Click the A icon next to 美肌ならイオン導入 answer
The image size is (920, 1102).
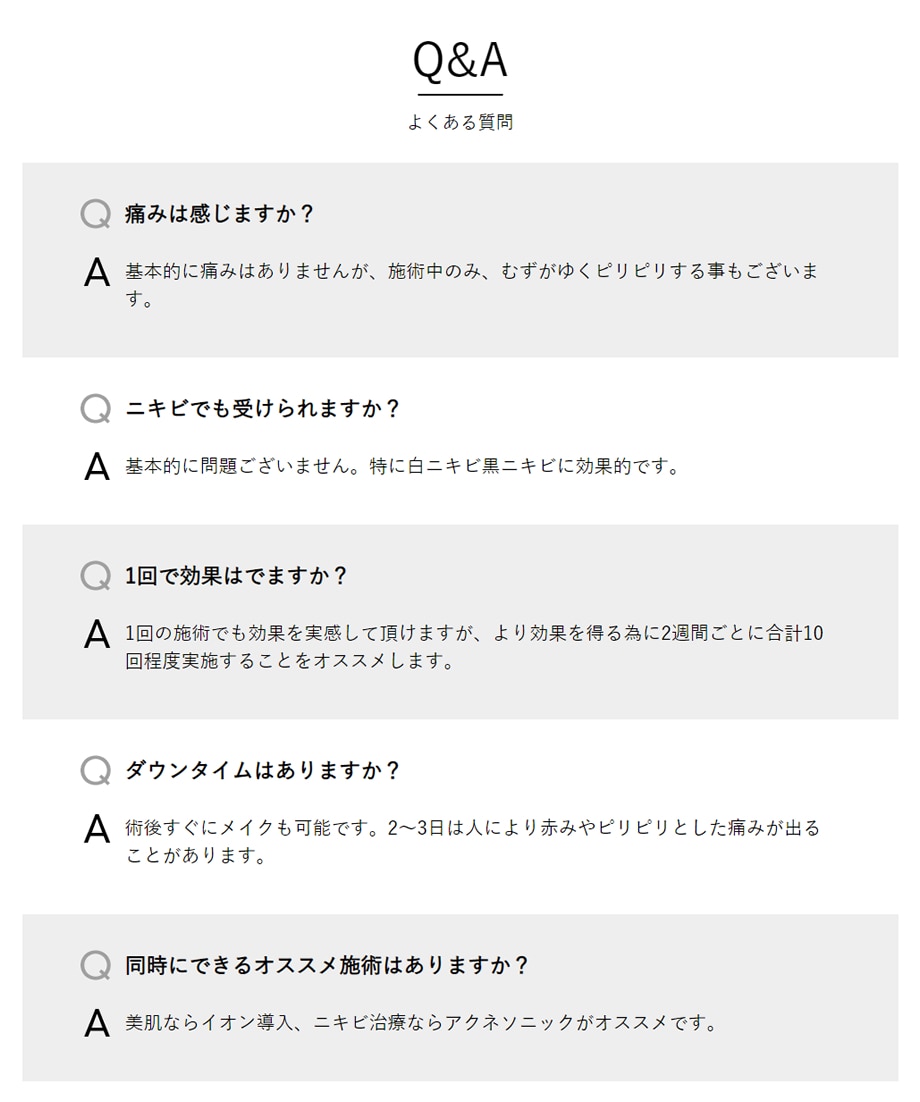[x=96, y=1023]
